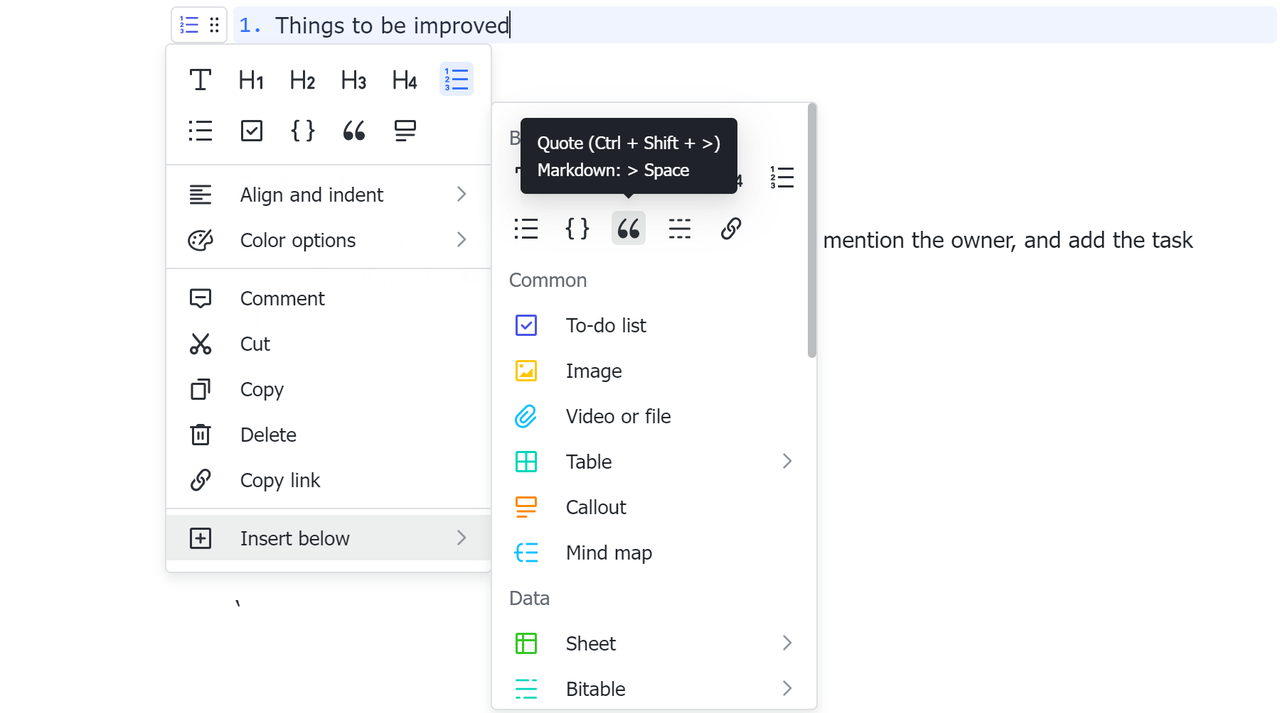Convert block to plain Text format
Viewport: 1280px width, 713px height.
coord(200,80)
